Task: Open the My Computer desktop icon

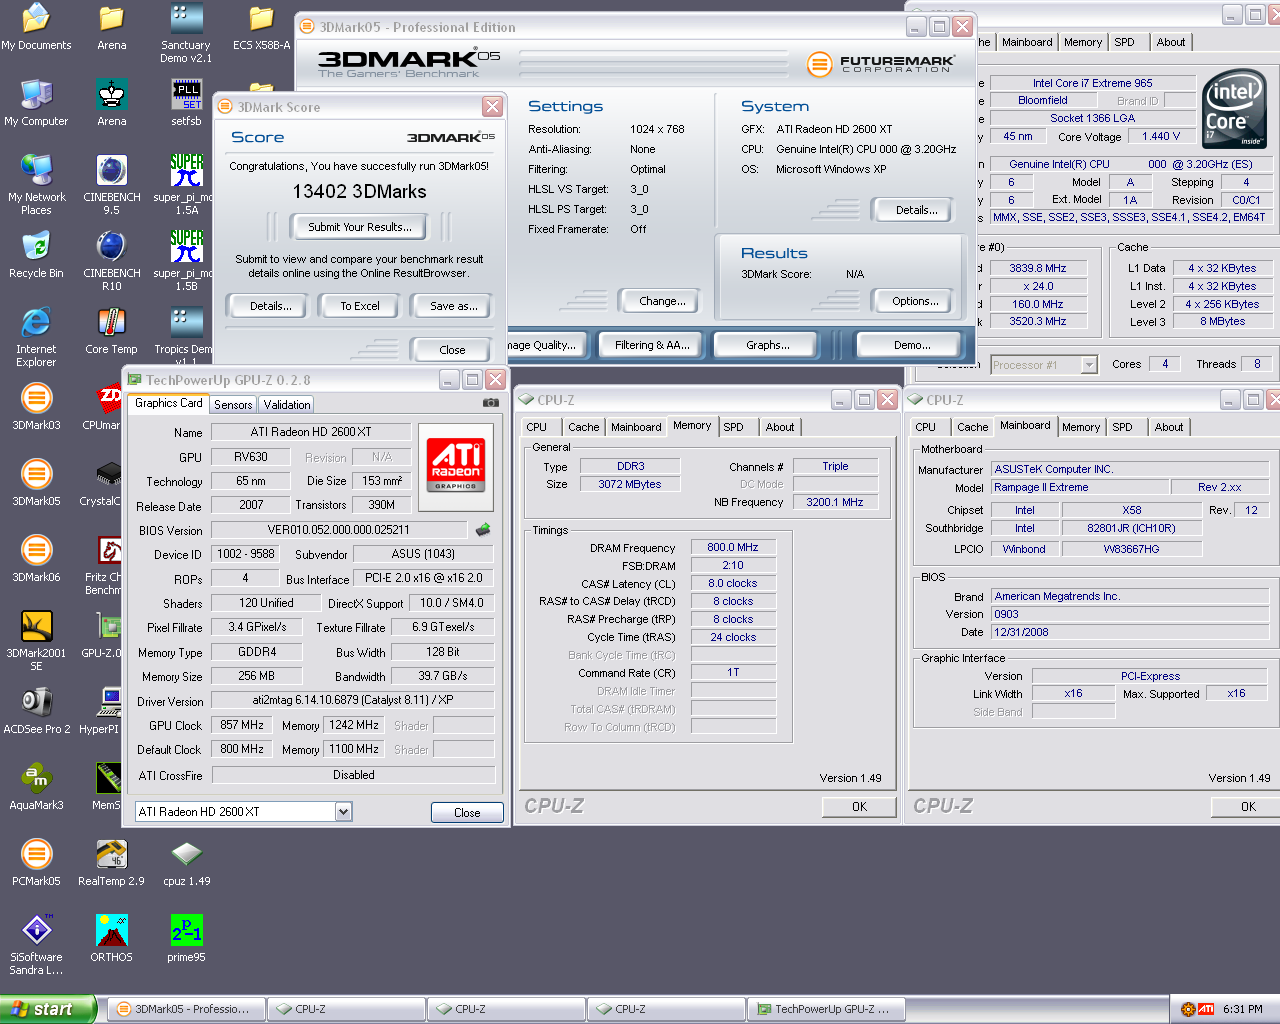Action: [36, 103]
